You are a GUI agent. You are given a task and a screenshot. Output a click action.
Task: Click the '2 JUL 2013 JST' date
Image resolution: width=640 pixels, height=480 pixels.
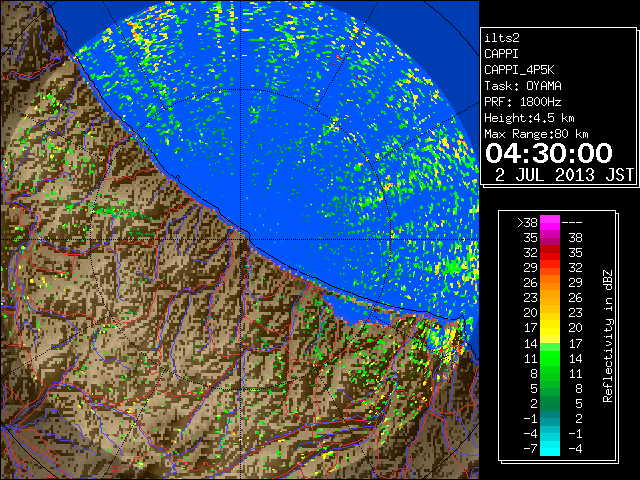click(x=564, y=175)
